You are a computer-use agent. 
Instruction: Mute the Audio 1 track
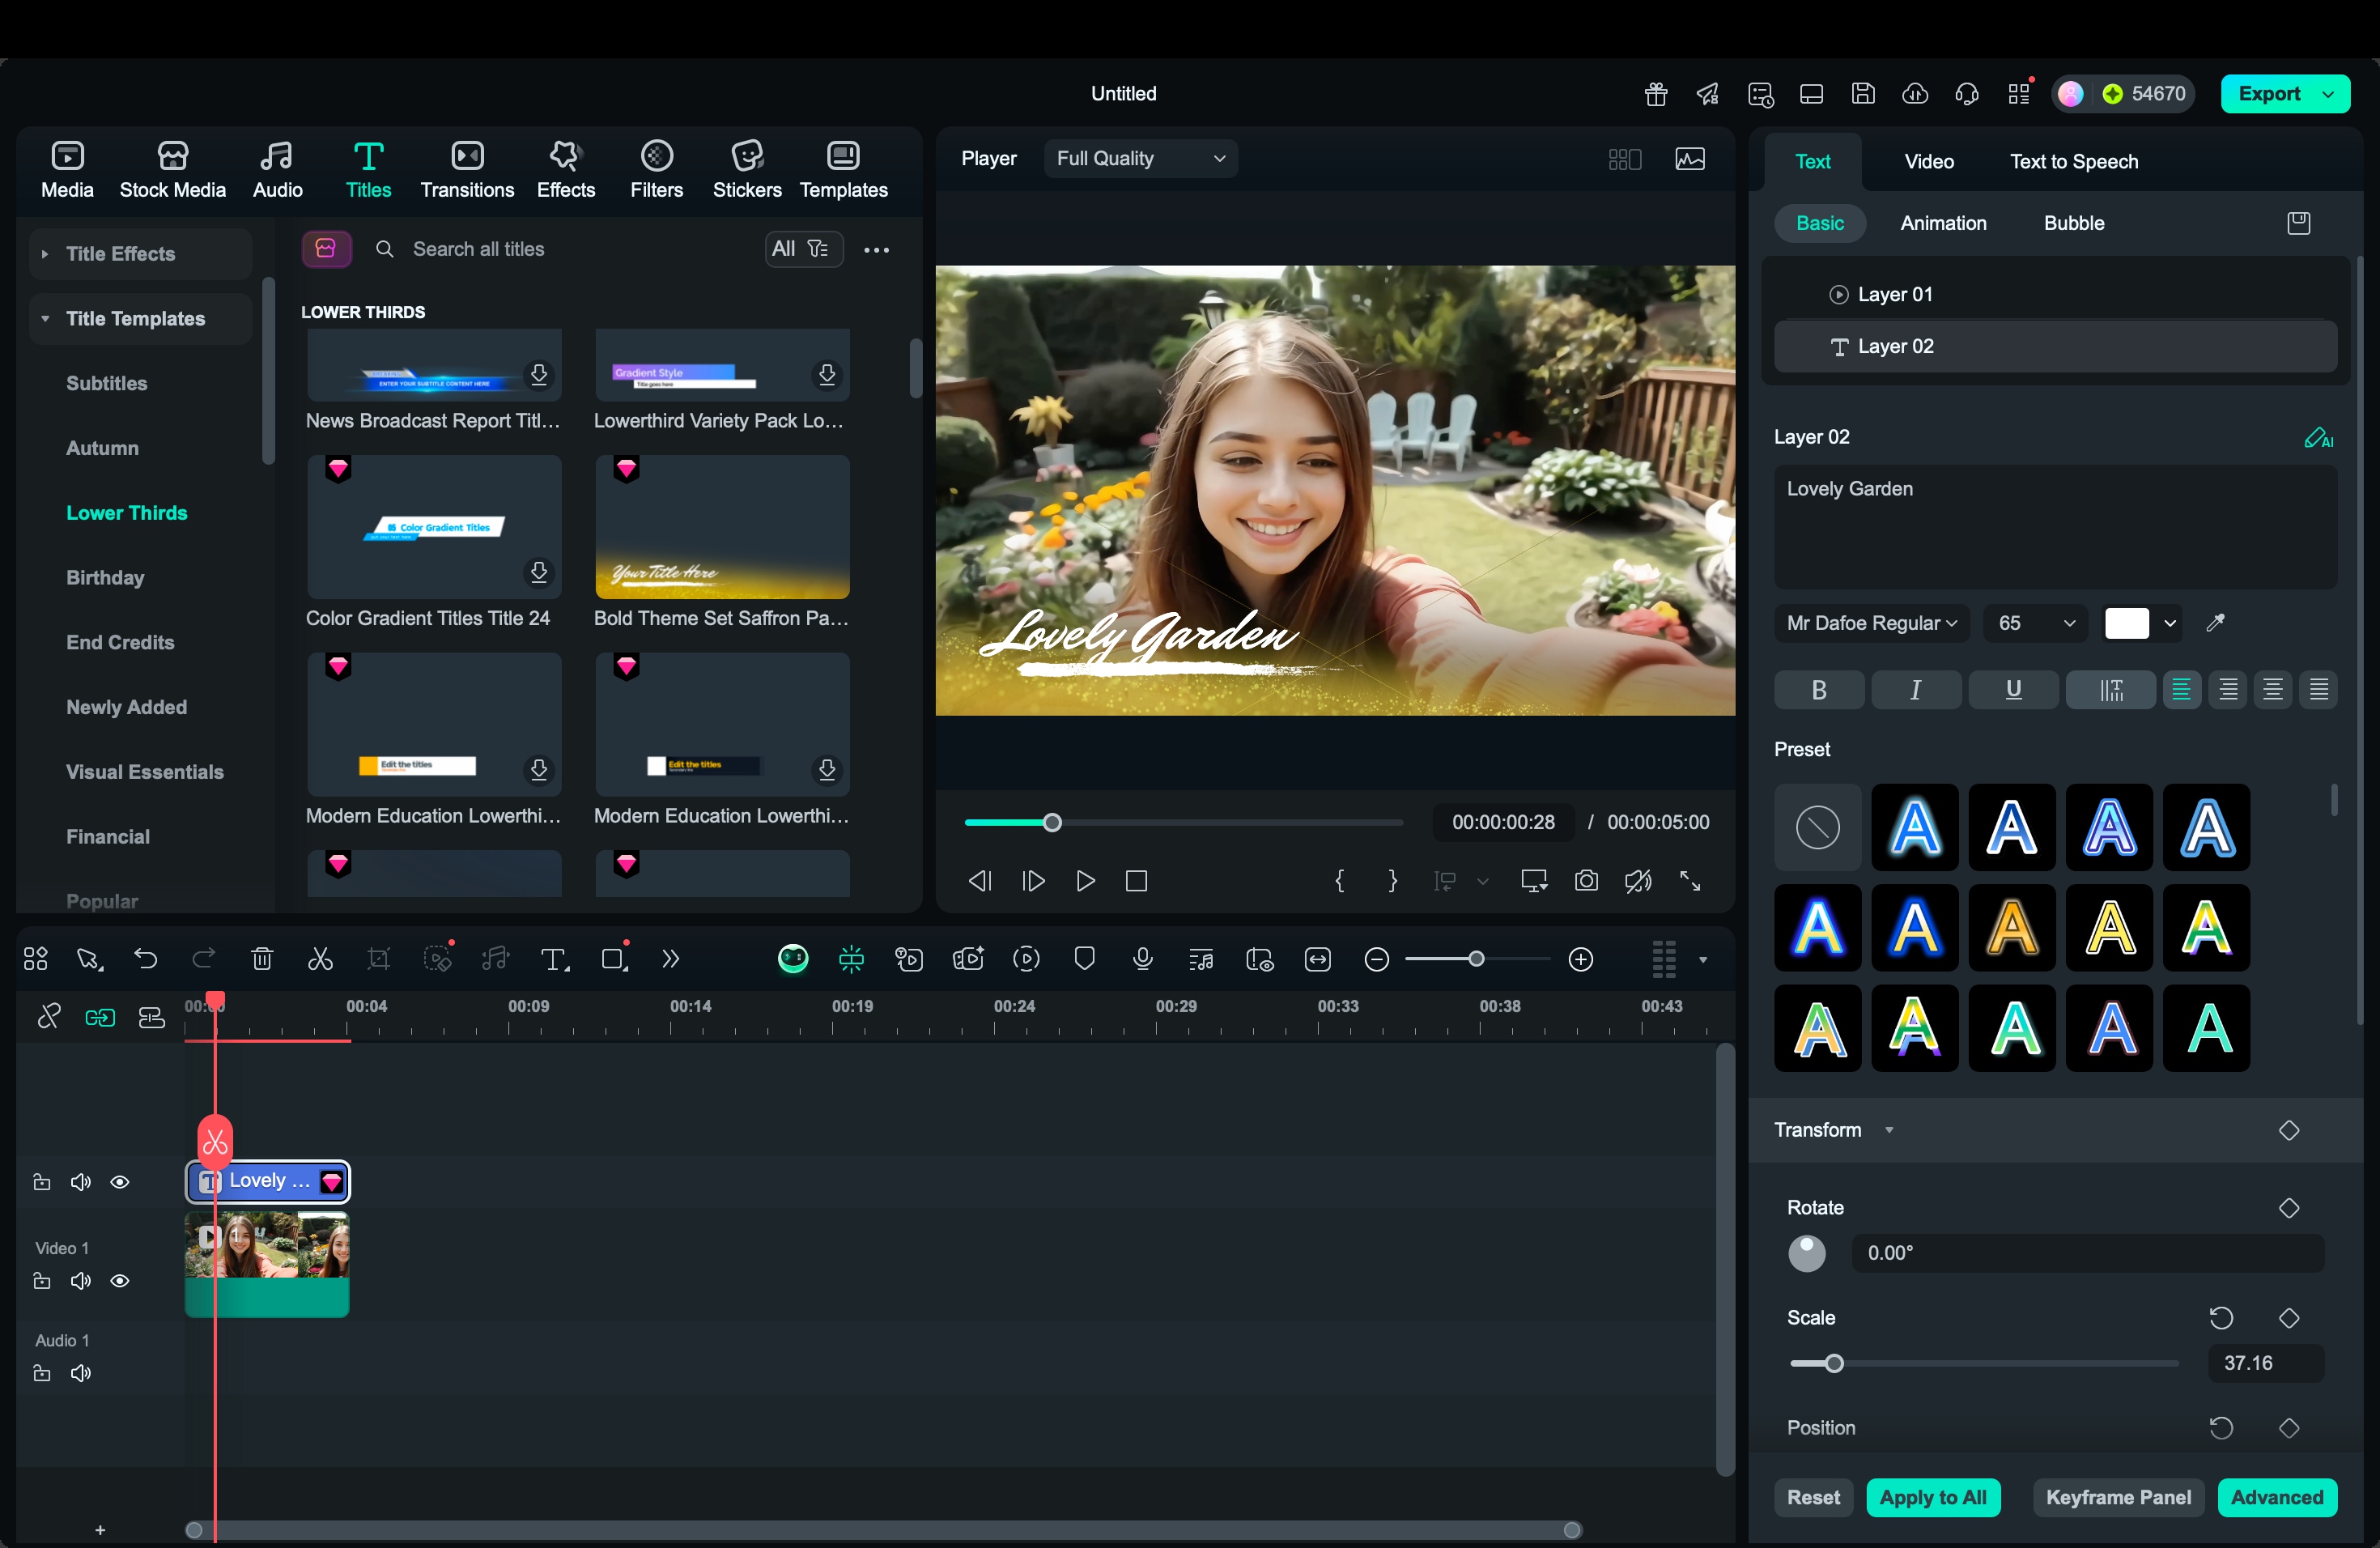[80, 1373]
